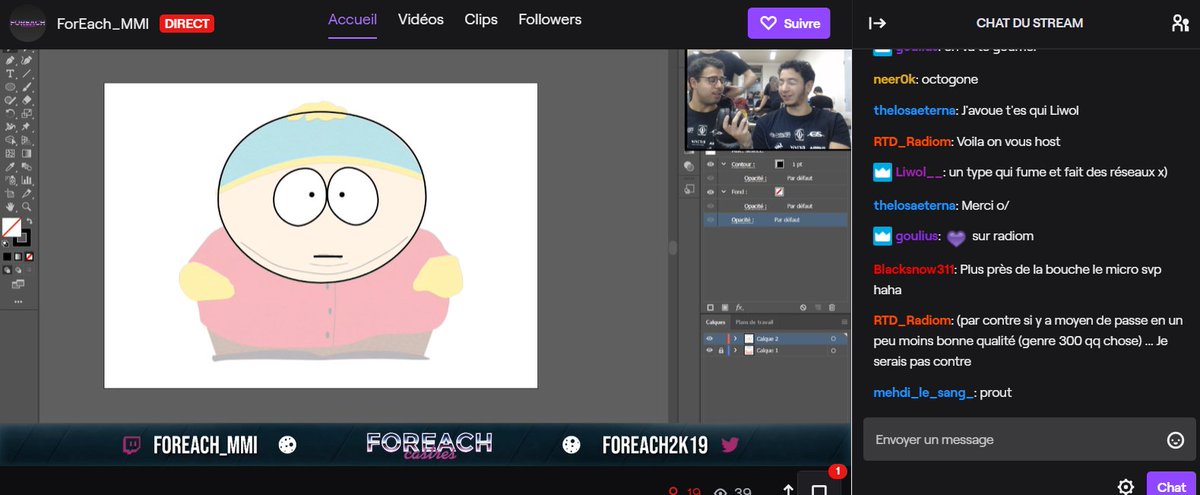Set toolbar color mode to None
The image size is (1200, 495).
pos(29,256)
